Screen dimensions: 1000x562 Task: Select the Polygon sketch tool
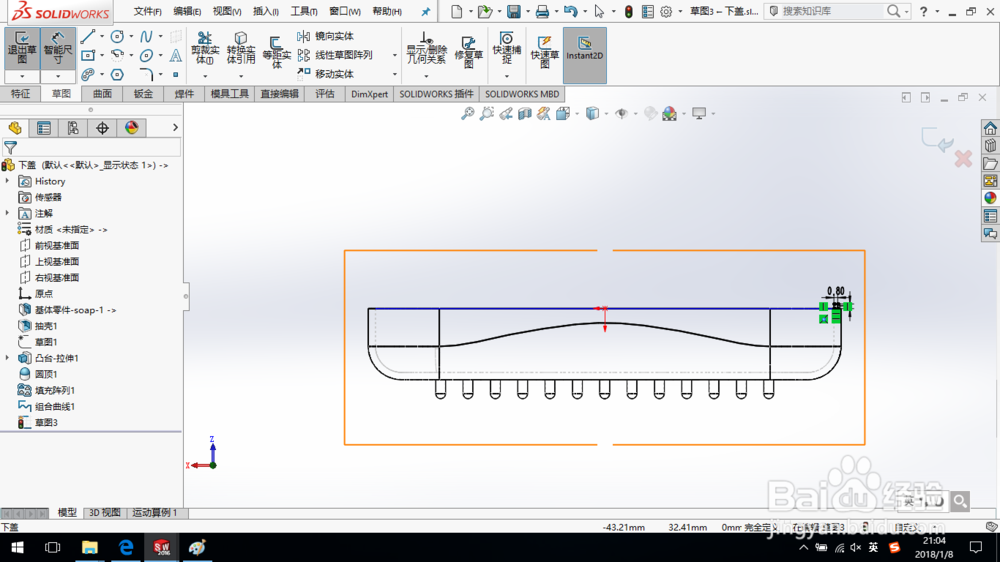point(117,75)
